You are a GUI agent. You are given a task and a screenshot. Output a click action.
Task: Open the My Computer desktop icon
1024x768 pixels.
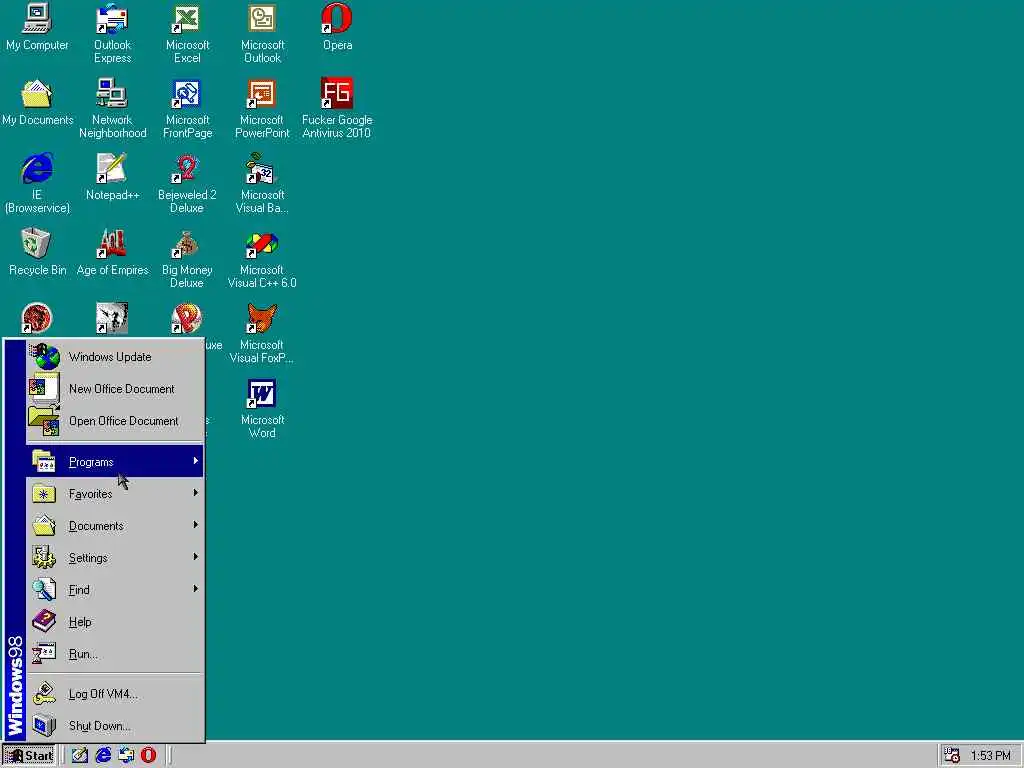coord(37,26)
